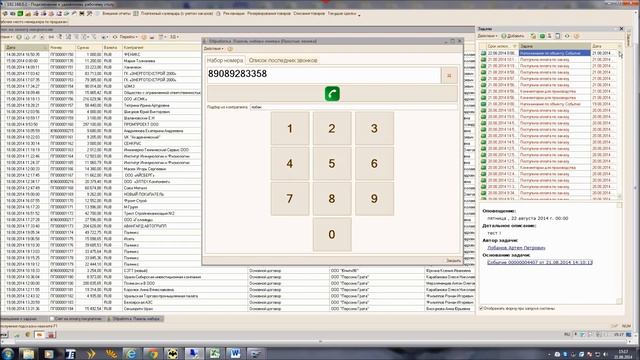This screenshot has height=360, width=640.
Task: Click the edit task icon in tasks toolbar
Action: [x=533, y=36]
